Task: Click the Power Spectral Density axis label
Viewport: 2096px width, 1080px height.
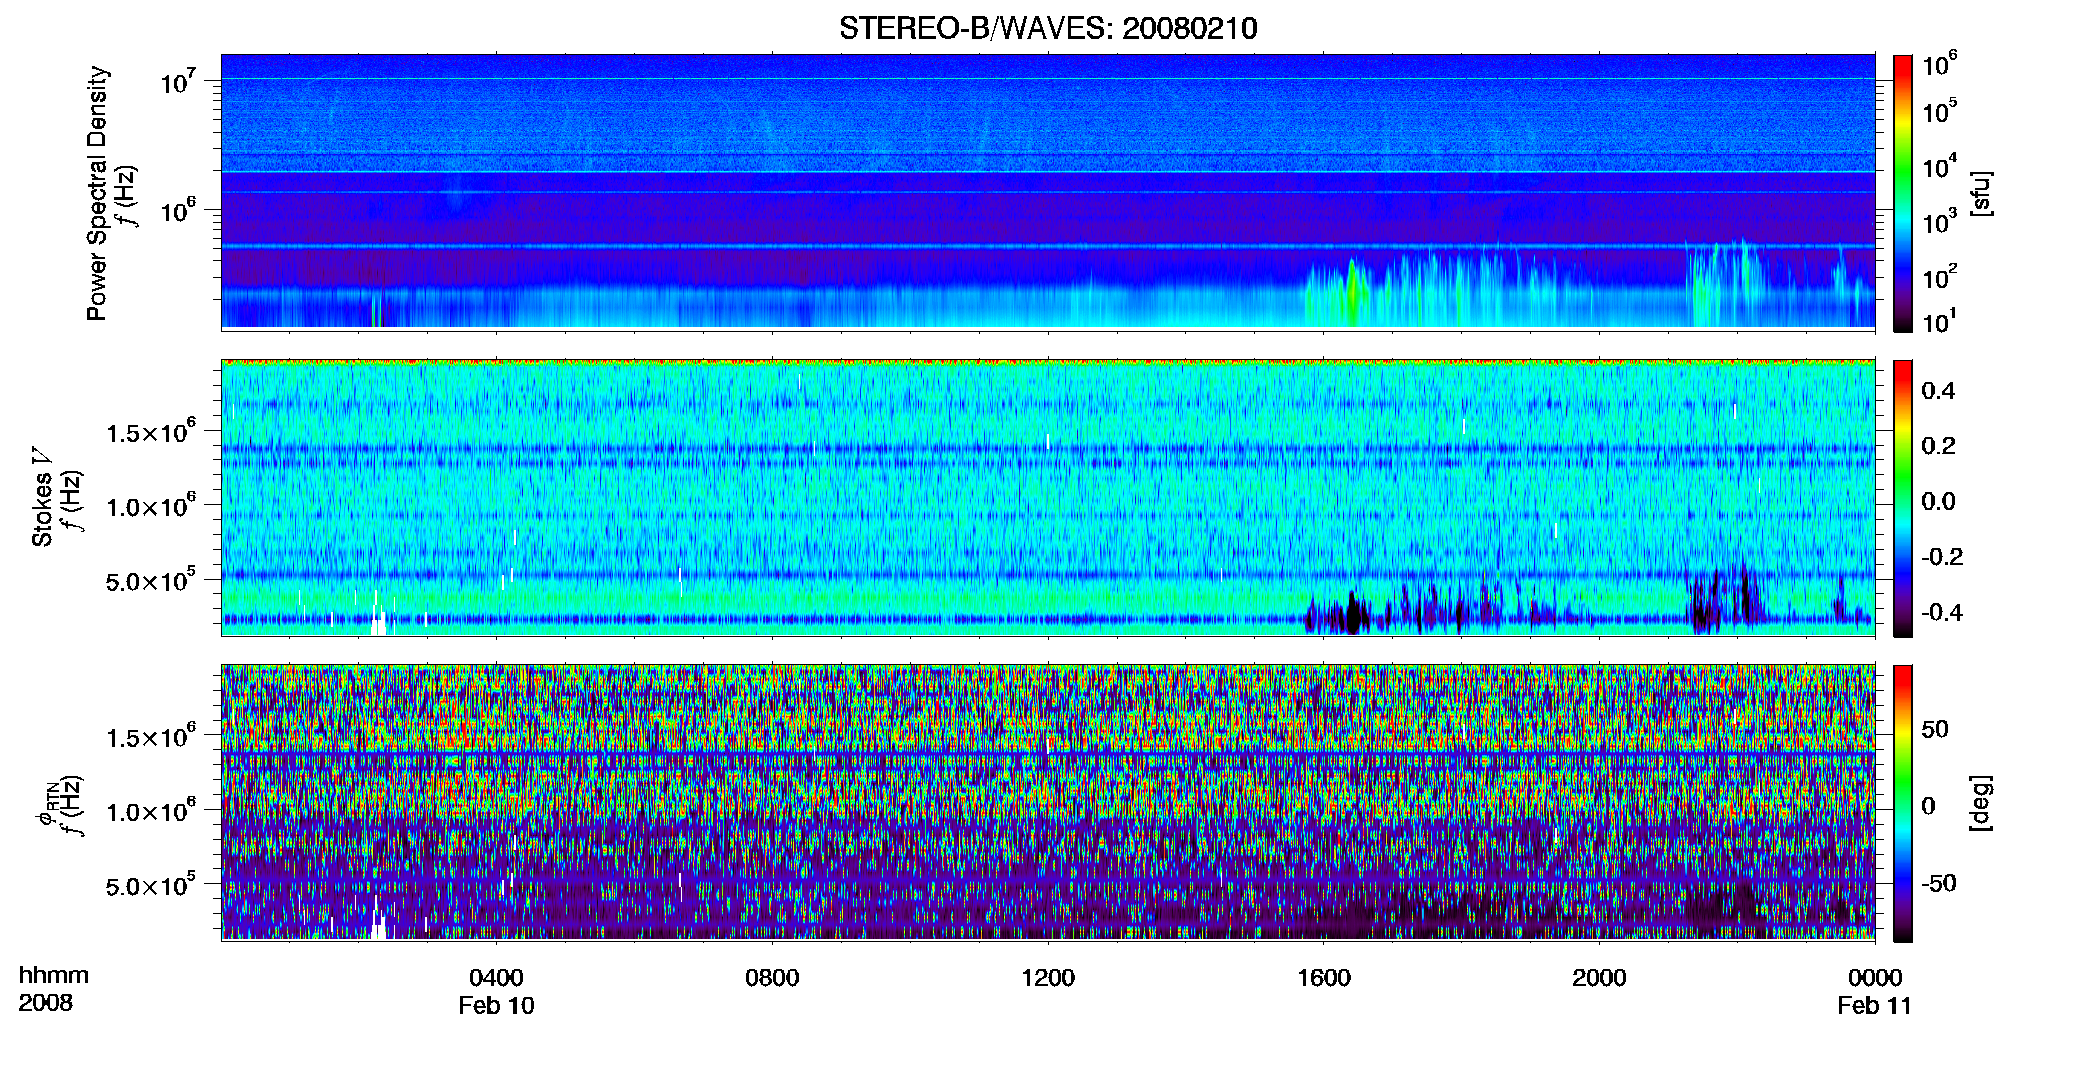Action: click(97, 193)
